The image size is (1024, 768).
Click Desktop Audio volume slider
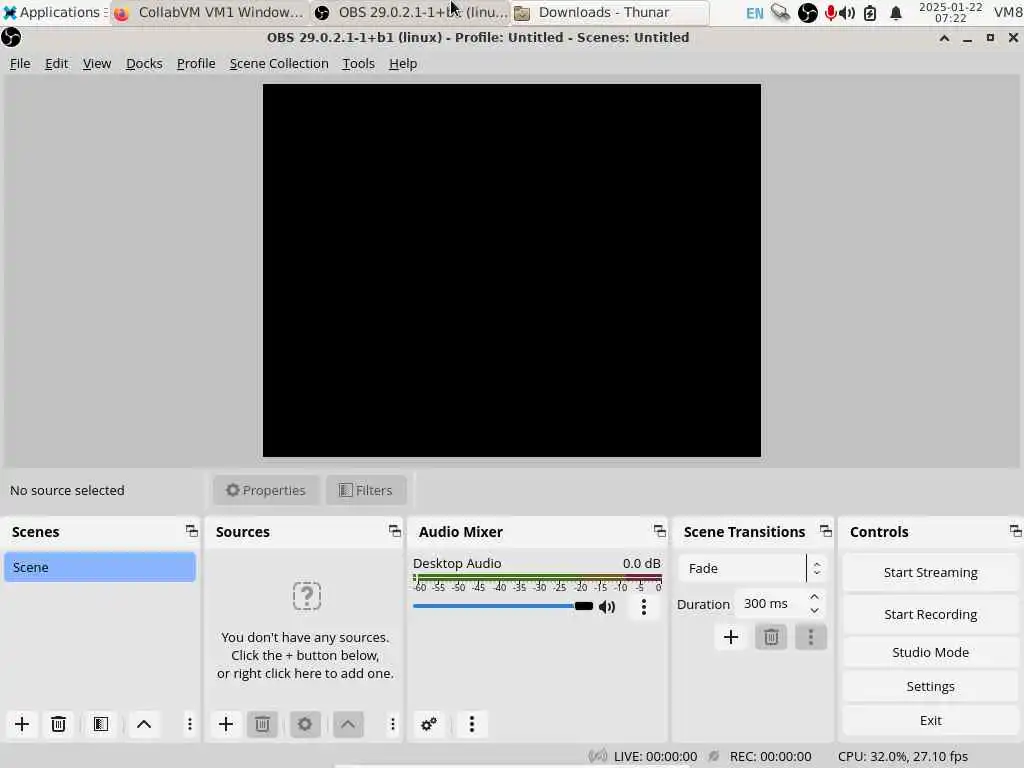(503, 606)
